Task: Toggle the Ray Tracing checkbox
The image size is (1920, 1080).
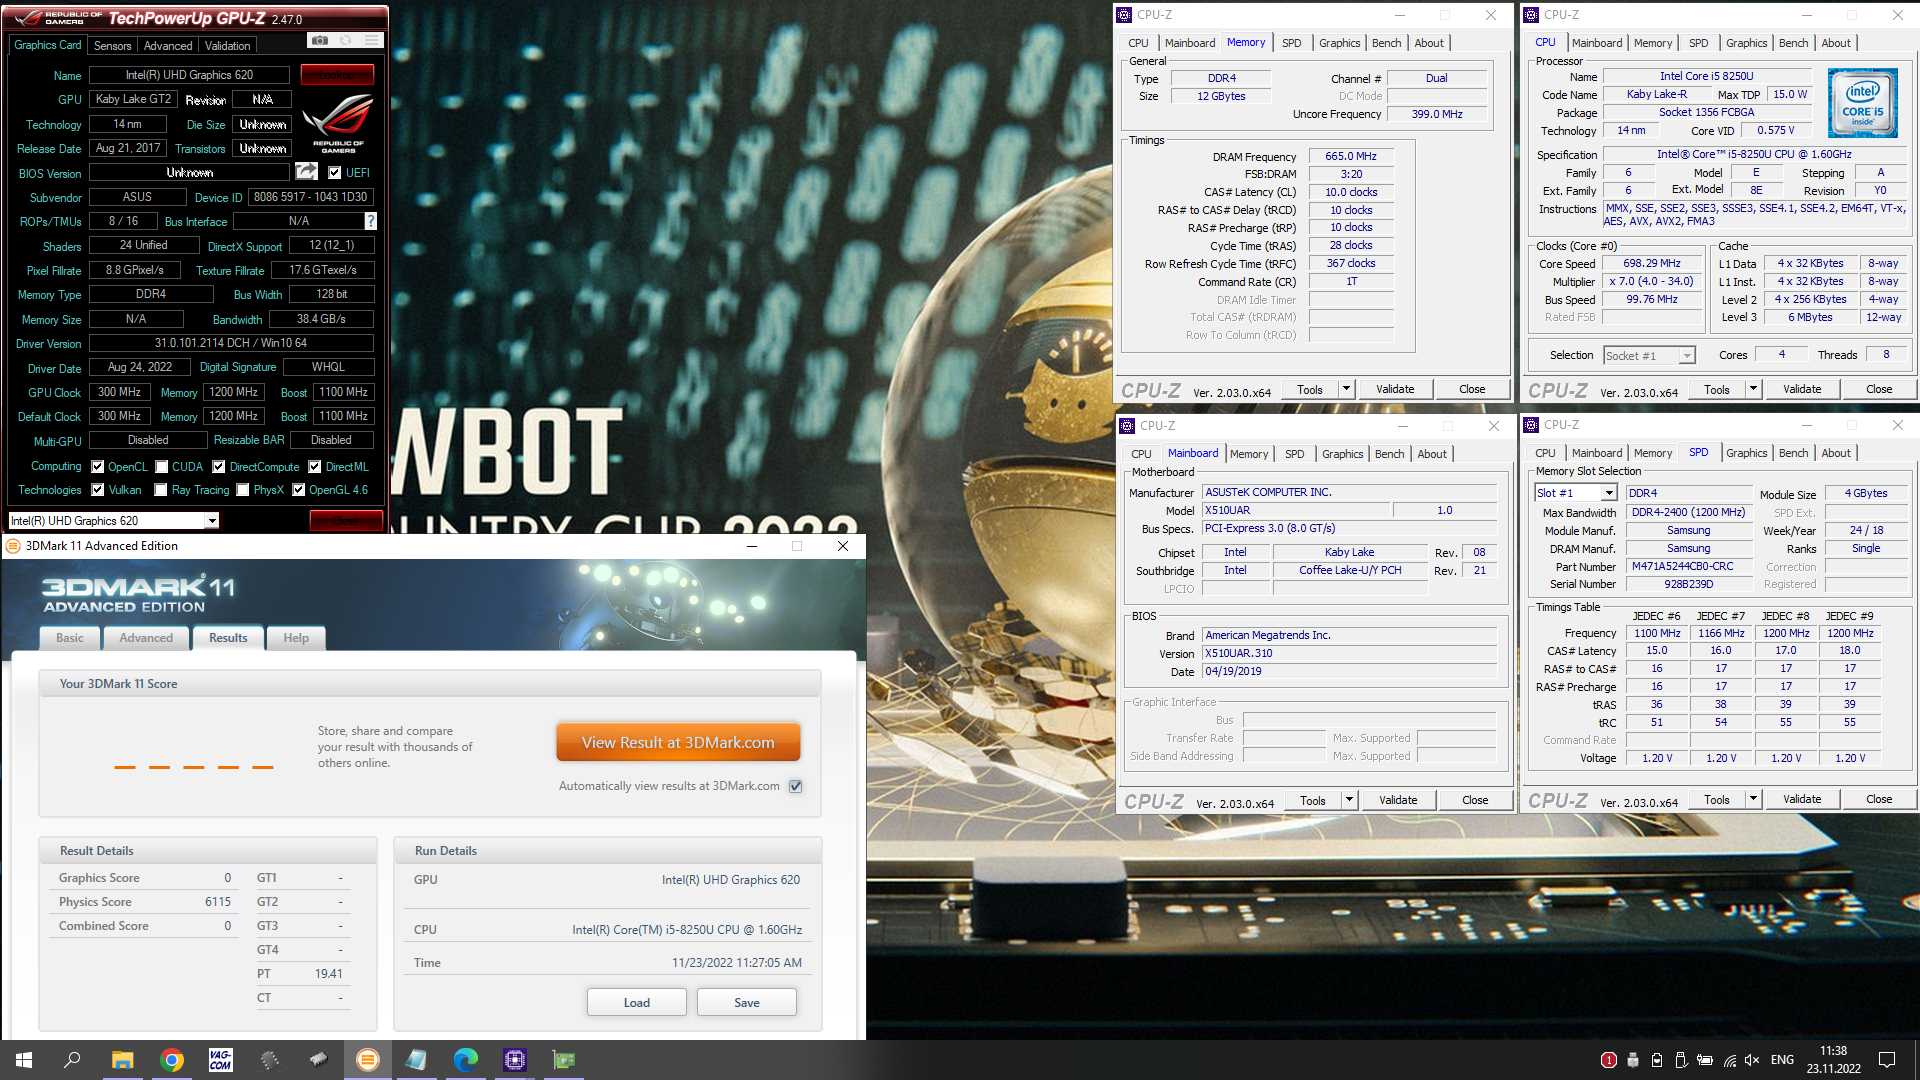Action: [x=161, y=490]
